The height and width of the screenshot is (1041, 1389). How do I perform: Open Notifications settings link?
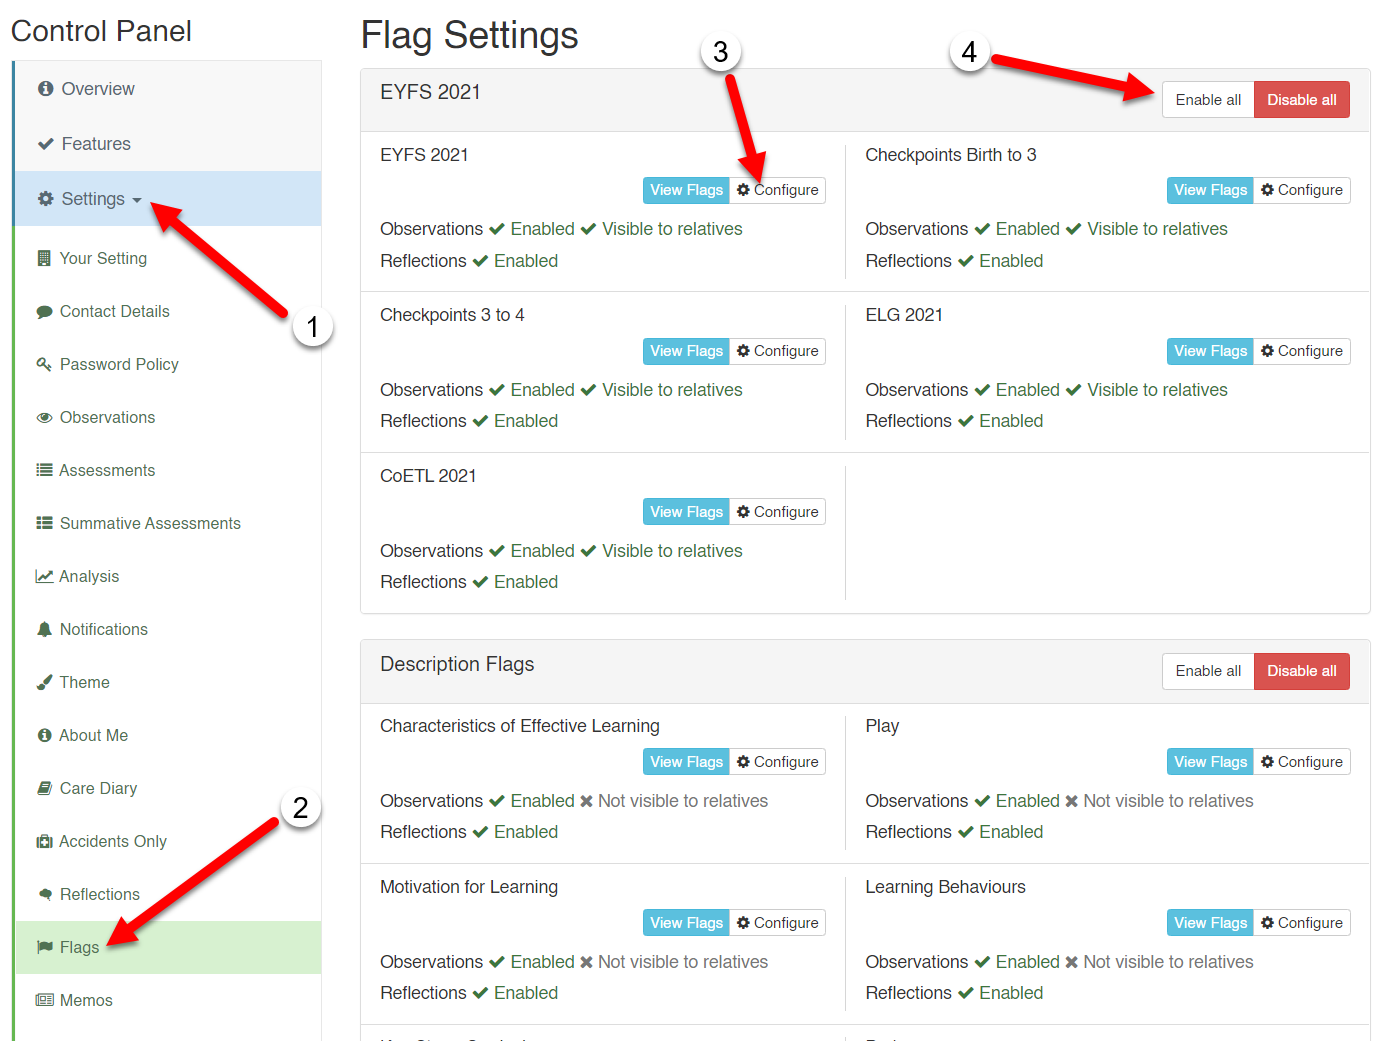point(168,629)
